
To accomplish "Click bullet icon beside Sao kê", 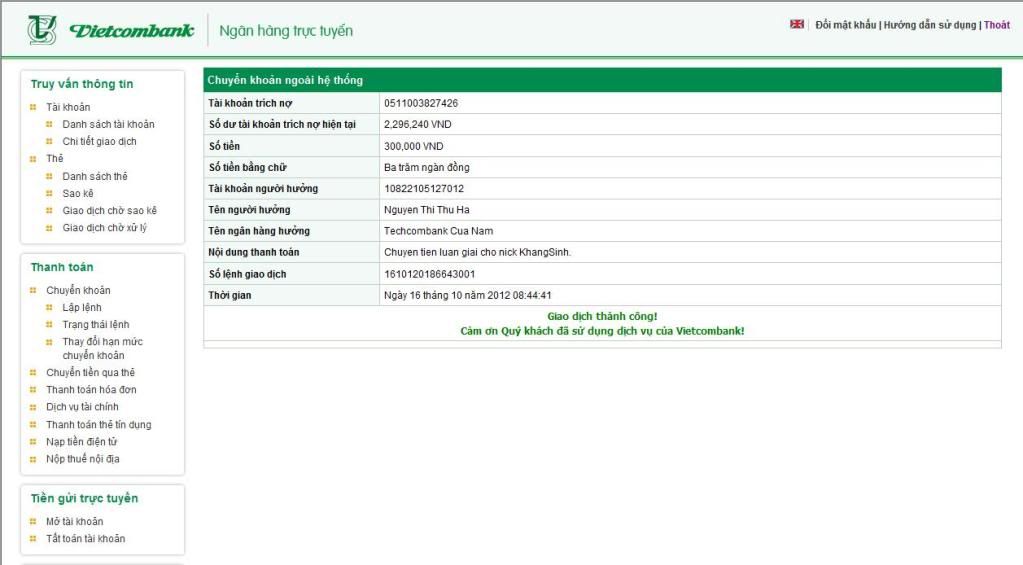I will pyautogui.click(x=49, y=193).
